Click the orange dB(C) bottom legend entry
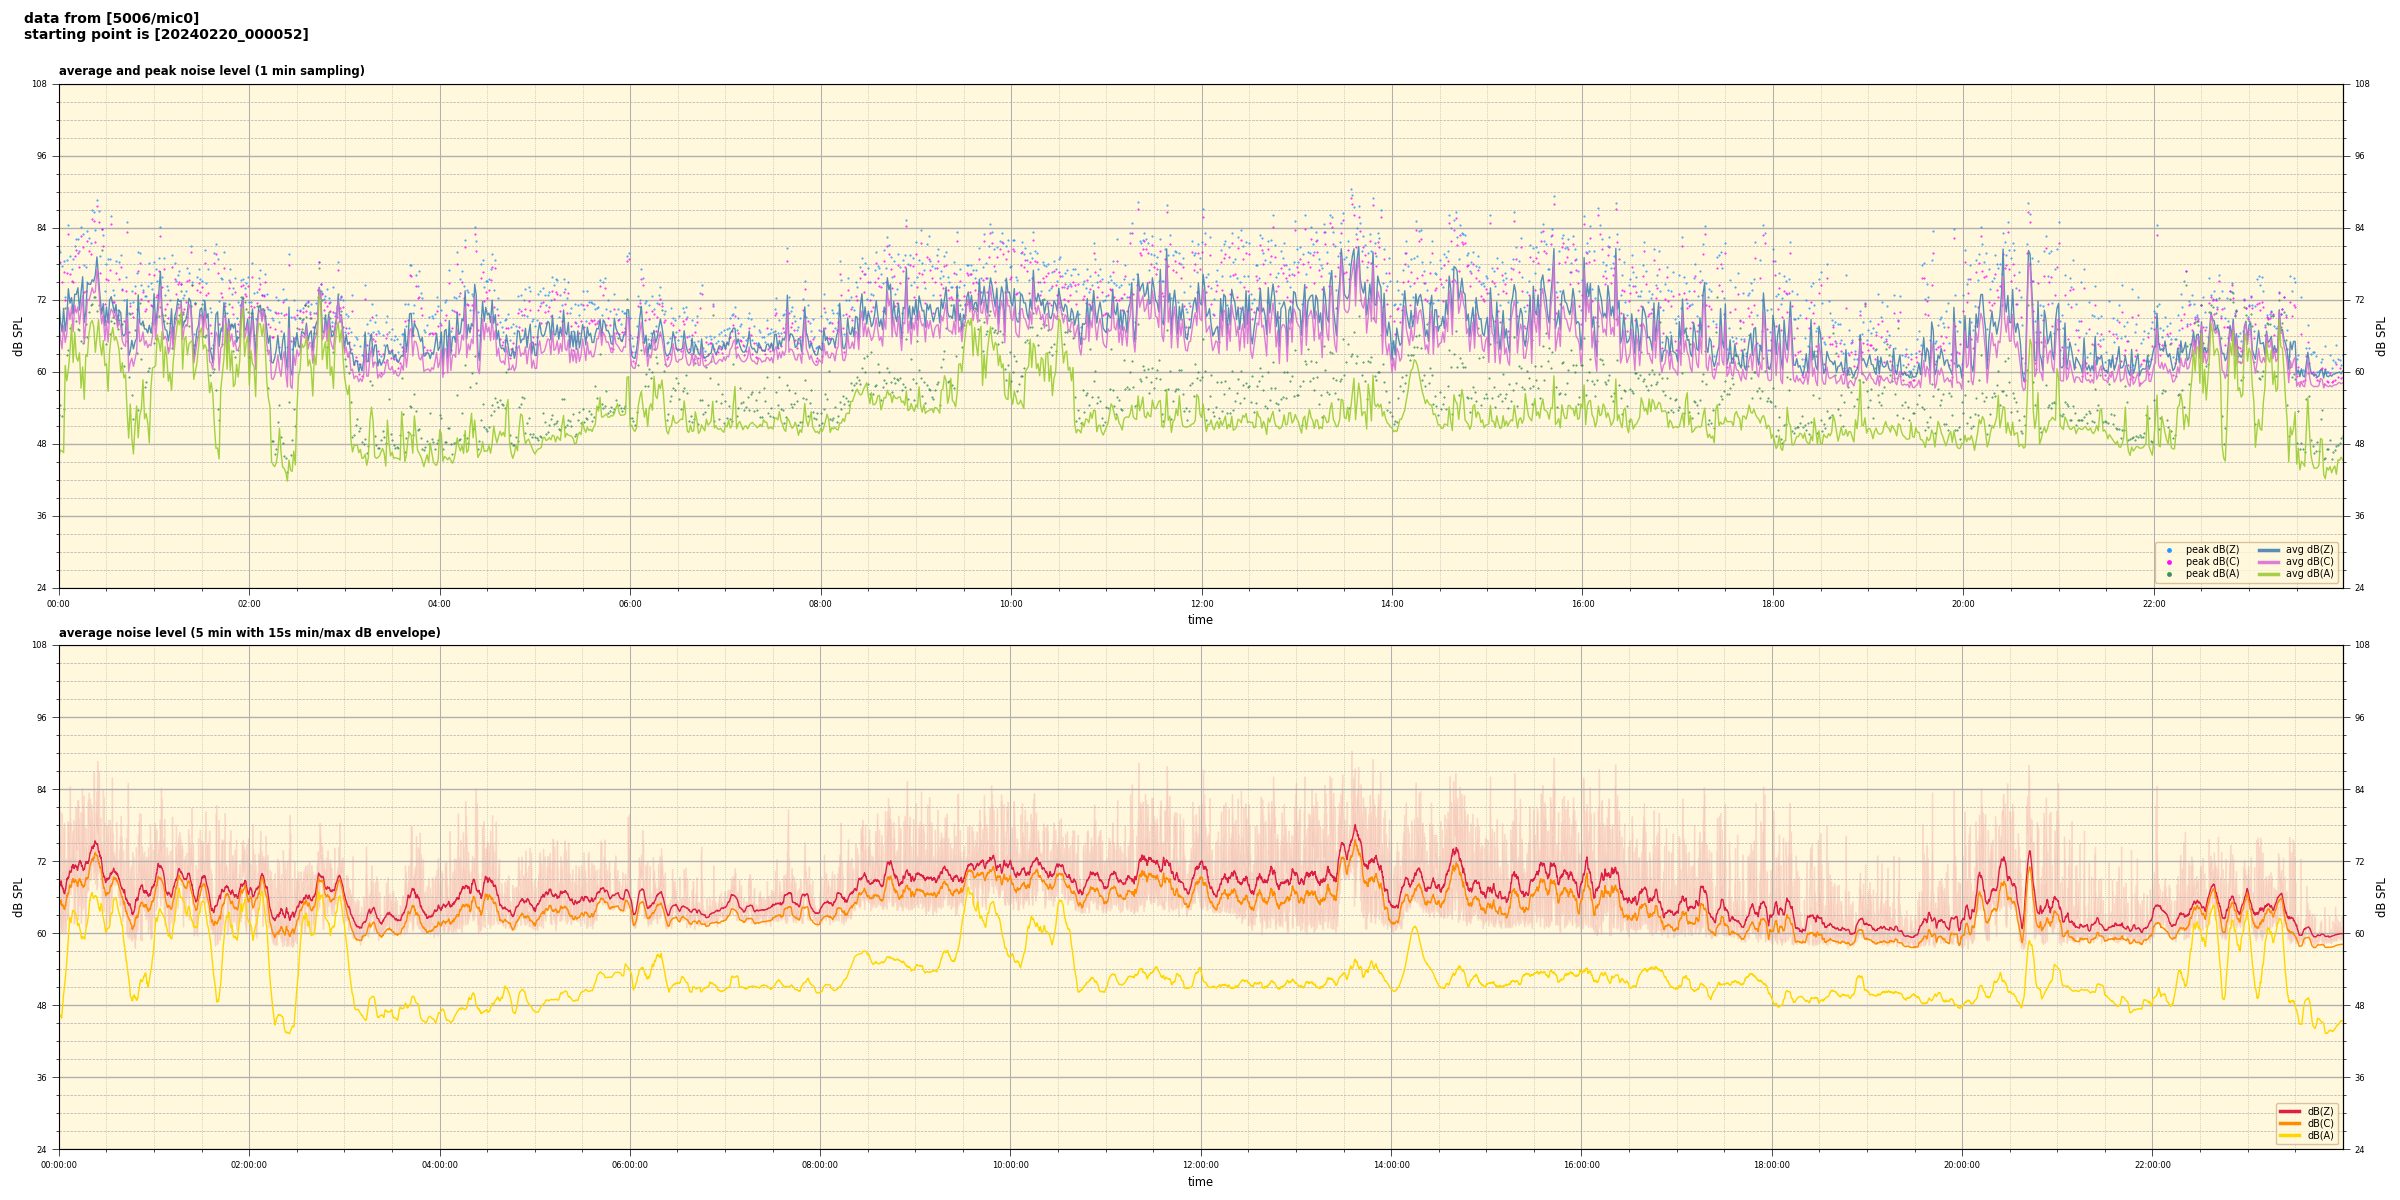This screenshot has width=2400, height=1200. coord(2290,1123)
